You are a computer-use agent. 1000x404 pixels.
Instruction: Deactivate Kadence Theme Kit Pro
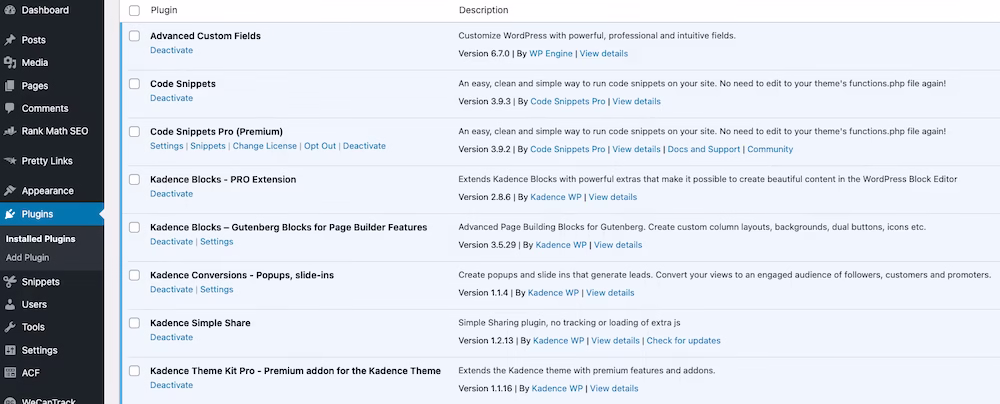(x=172, y=385)
